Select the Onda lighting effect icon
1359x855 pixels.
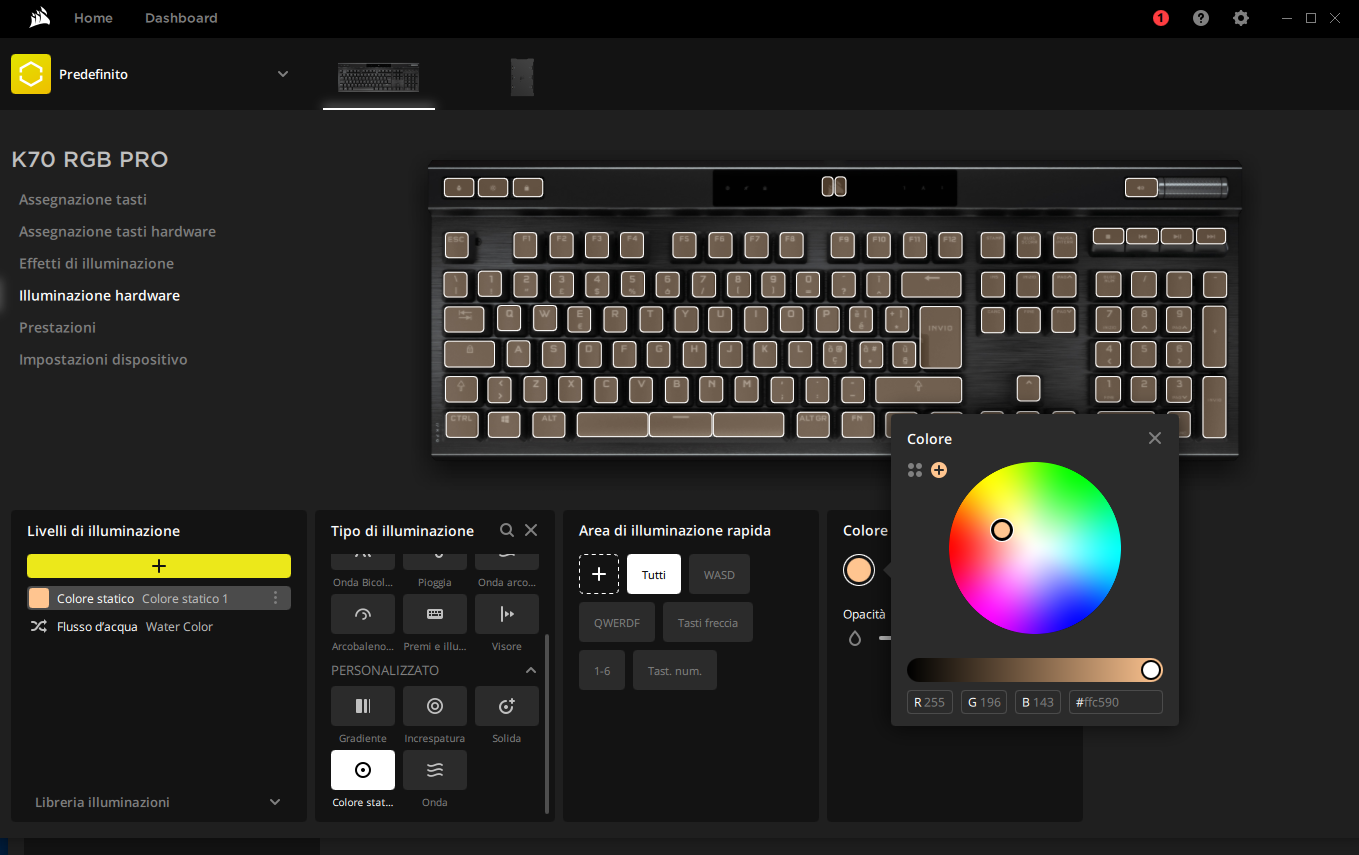coord(435,770)
